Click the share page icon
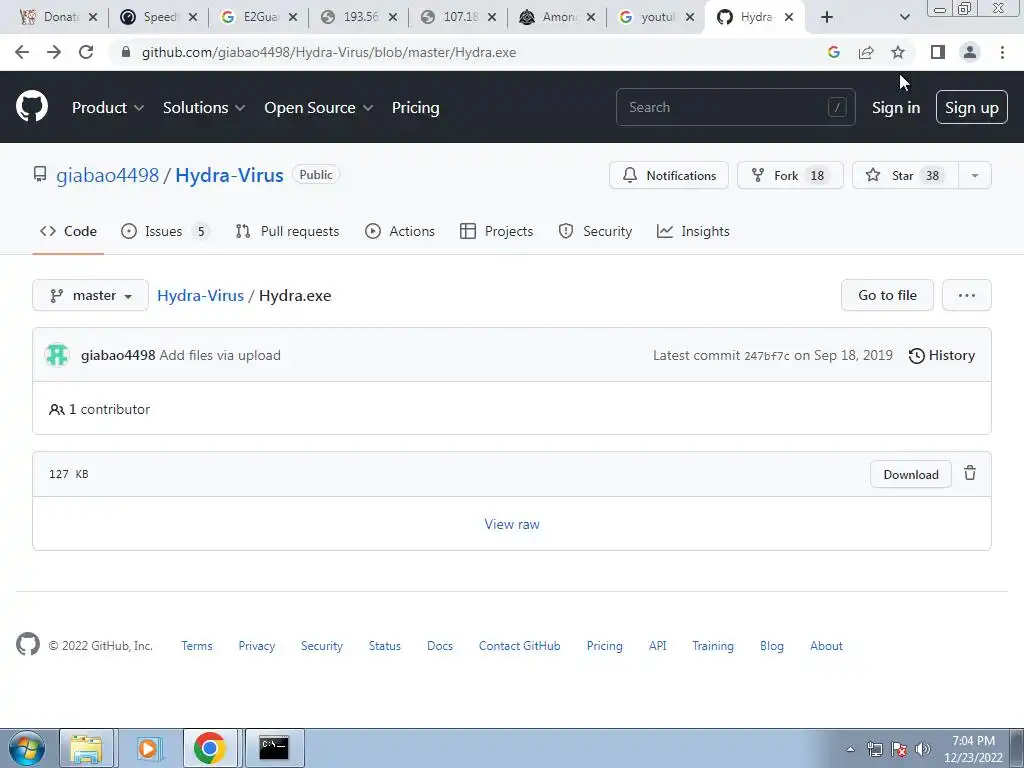Image resolution: width=1024 pixels, height=768 pixels. tap(866, 52)
